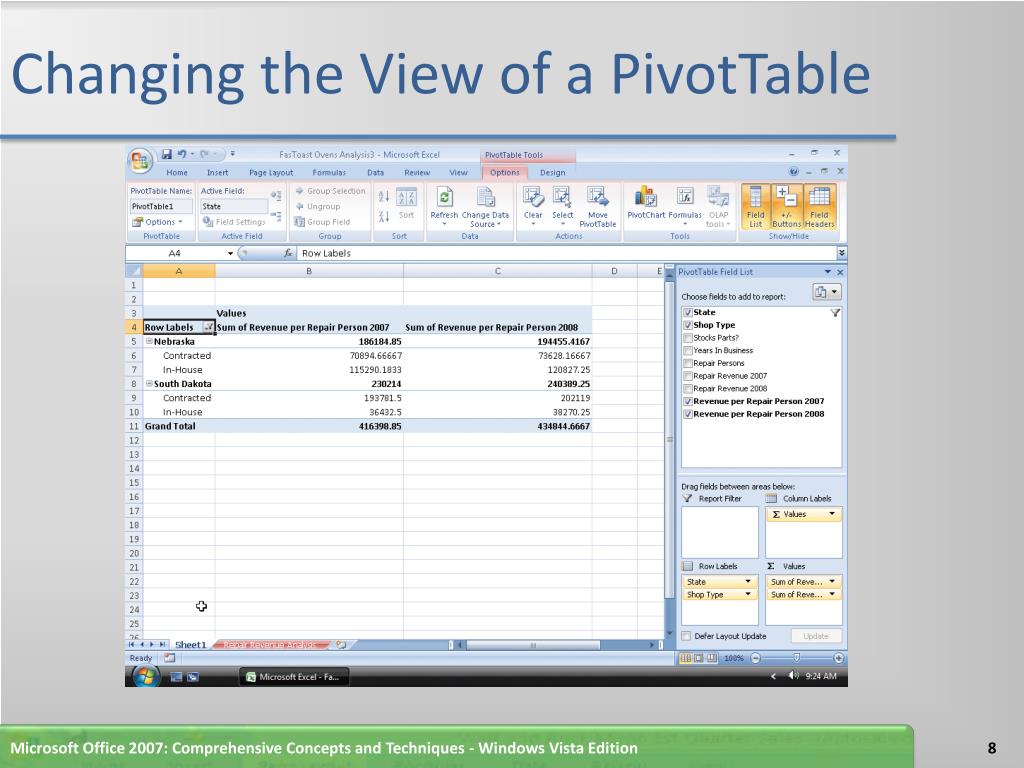Click zoom in plus button
Viewport: 1024px width, 768px height.
pos(839,658)
